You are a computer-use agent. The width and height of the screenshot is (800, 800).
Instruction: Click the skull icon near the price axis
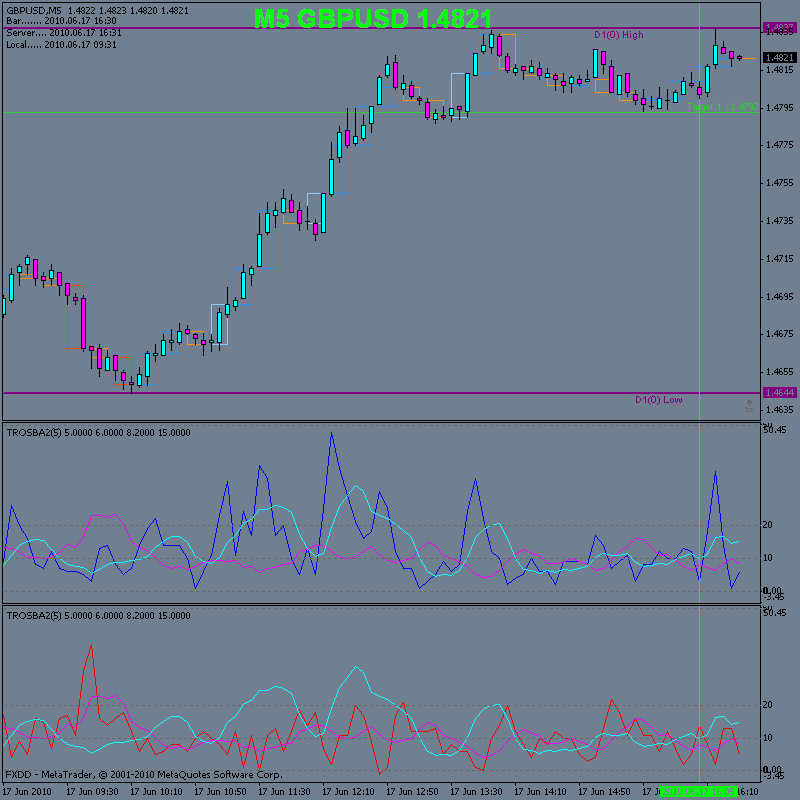pos(748,407)
